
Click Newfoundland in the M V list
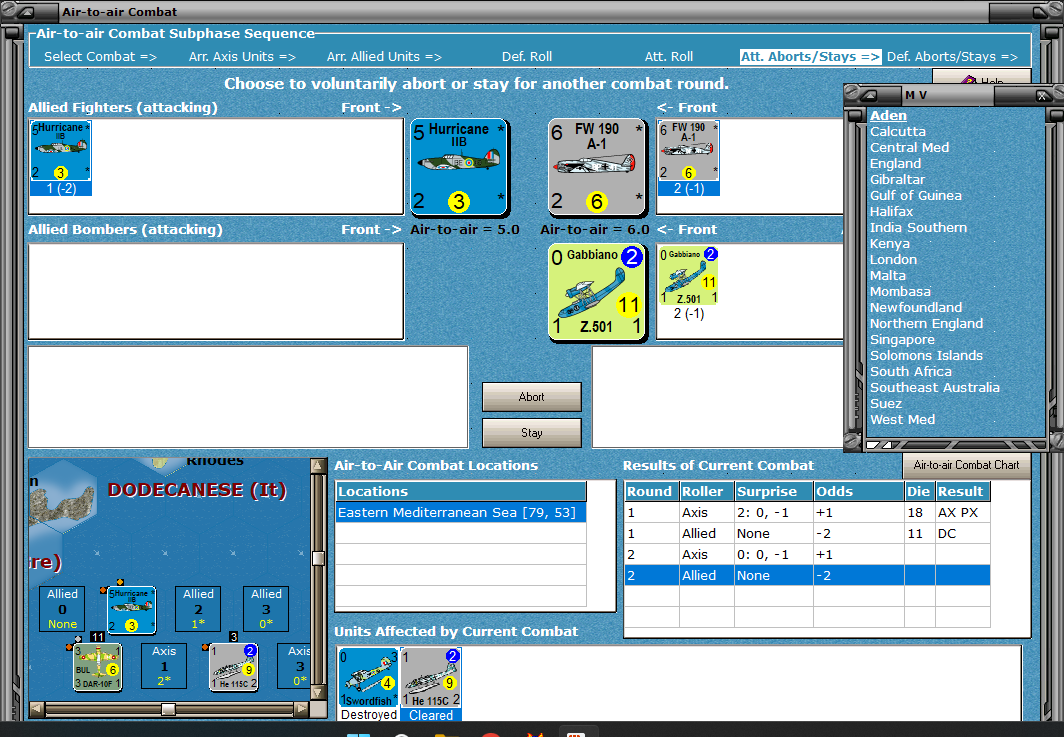[x=916, y=307]
